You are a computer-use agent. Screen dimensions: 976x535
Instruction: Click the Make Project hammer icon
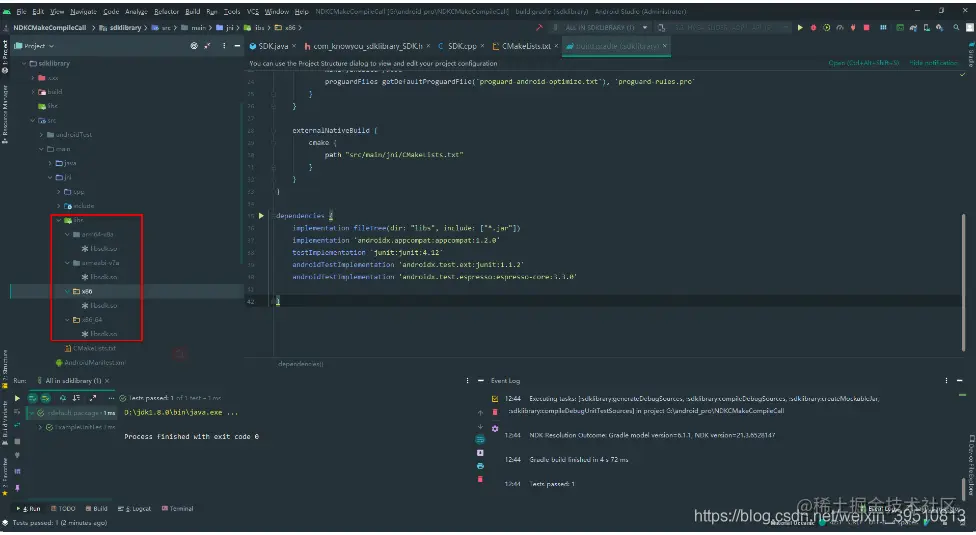(x=539, y=27)
